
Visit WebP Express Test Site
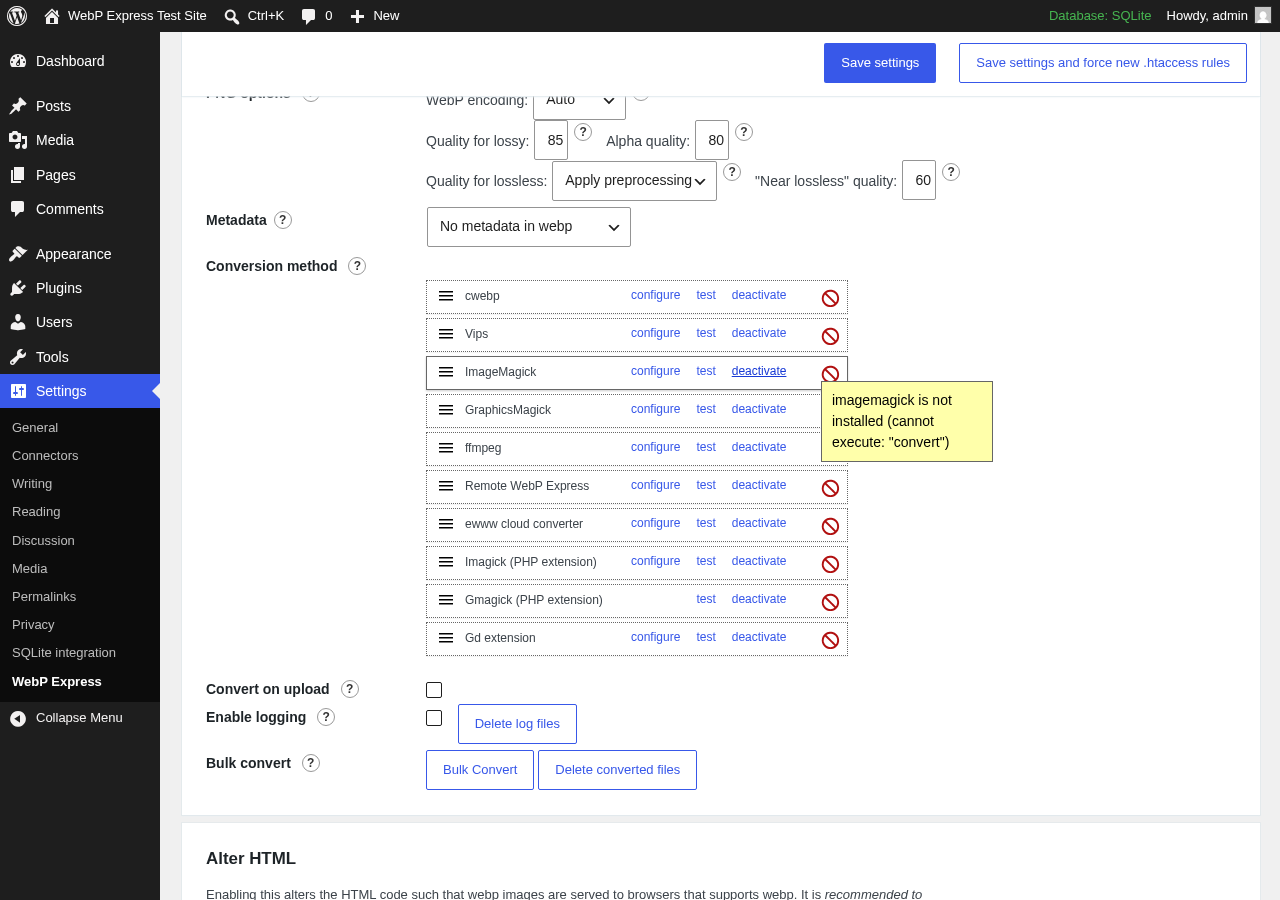click(125, 16)
